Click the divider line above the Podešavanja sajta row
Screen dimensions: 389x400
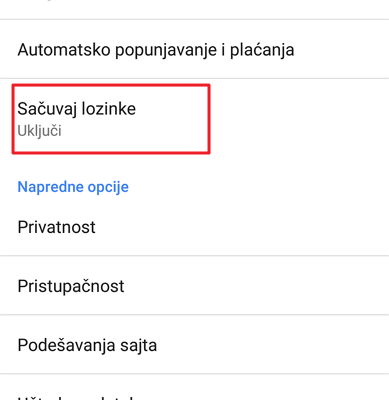pos(194,314)
